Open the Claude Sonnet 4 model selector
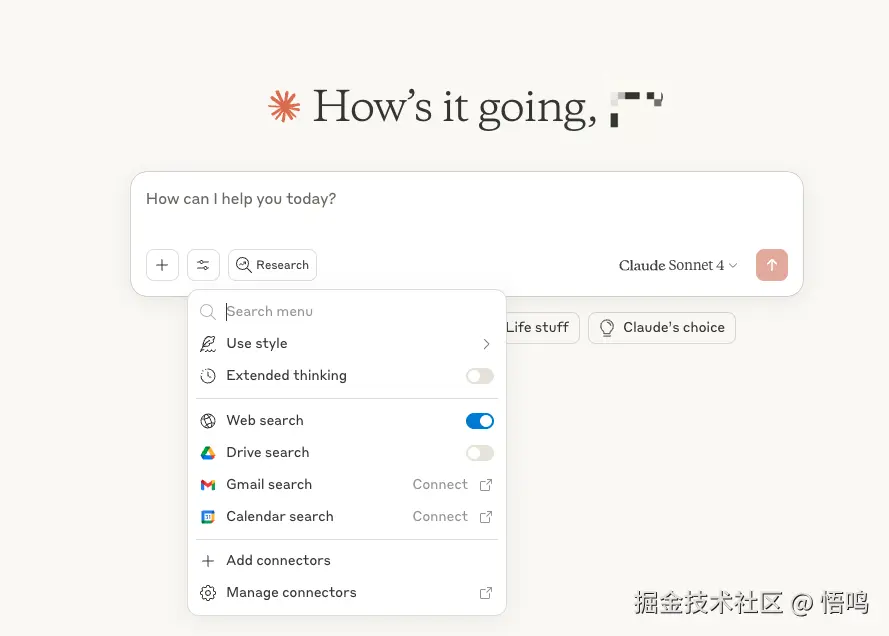The height and width of the screenshot is (636, 889). [x=678, y=265]
